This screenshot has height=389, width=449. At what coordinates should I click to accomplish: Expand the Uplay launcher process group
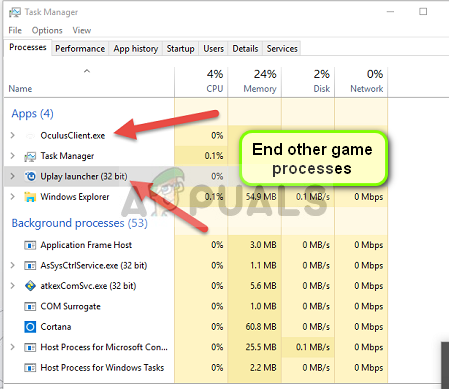[x=13, y=176]
